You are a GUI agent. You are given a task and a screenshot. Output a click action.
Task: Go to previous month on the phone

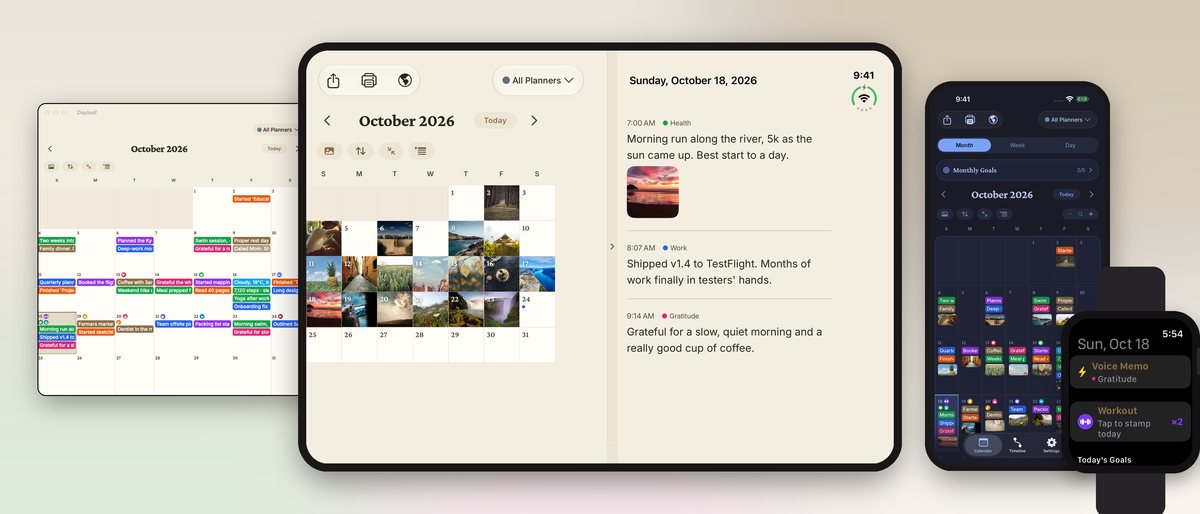click(x=944, y=195)
